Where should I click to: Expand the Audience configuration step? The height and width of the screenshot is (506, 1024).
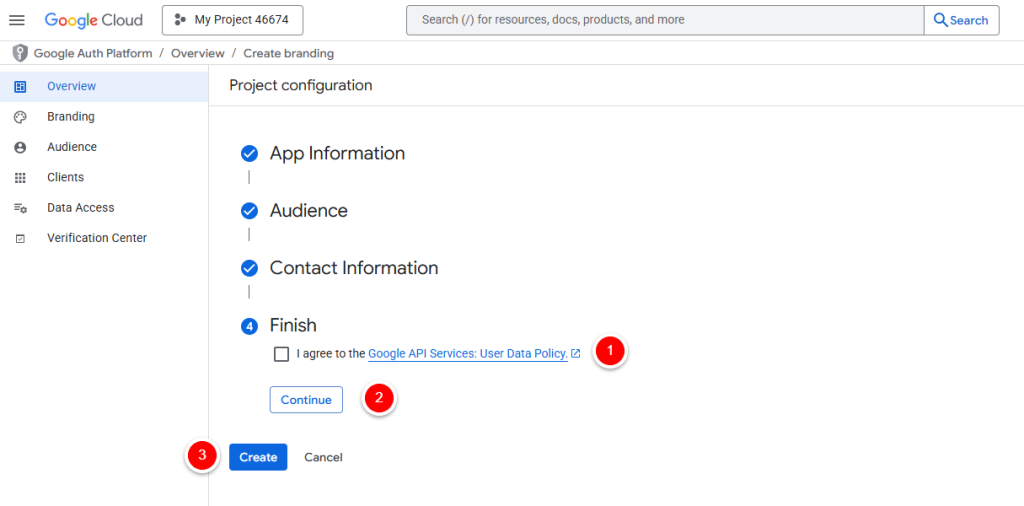coord(308,211)
